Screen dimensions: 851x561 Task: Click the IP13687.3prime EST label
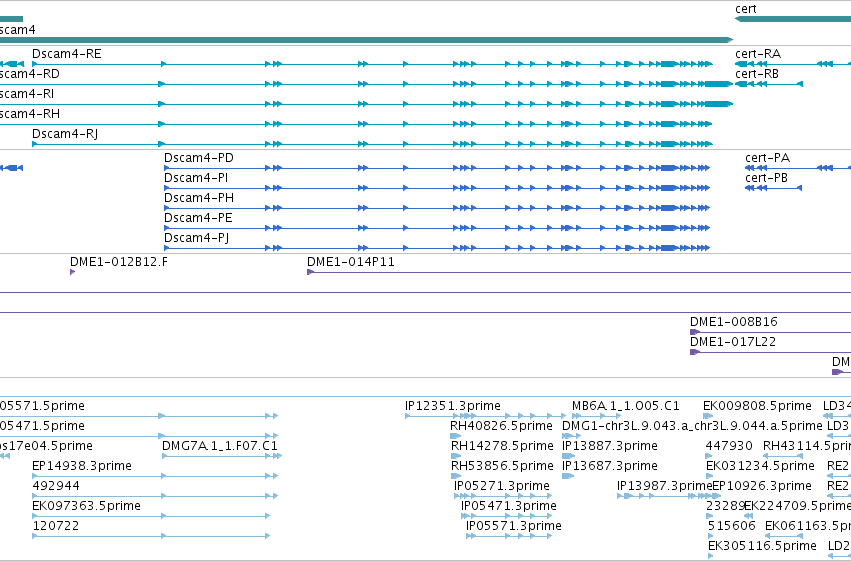pyautogui.click(x=610, y=466)
